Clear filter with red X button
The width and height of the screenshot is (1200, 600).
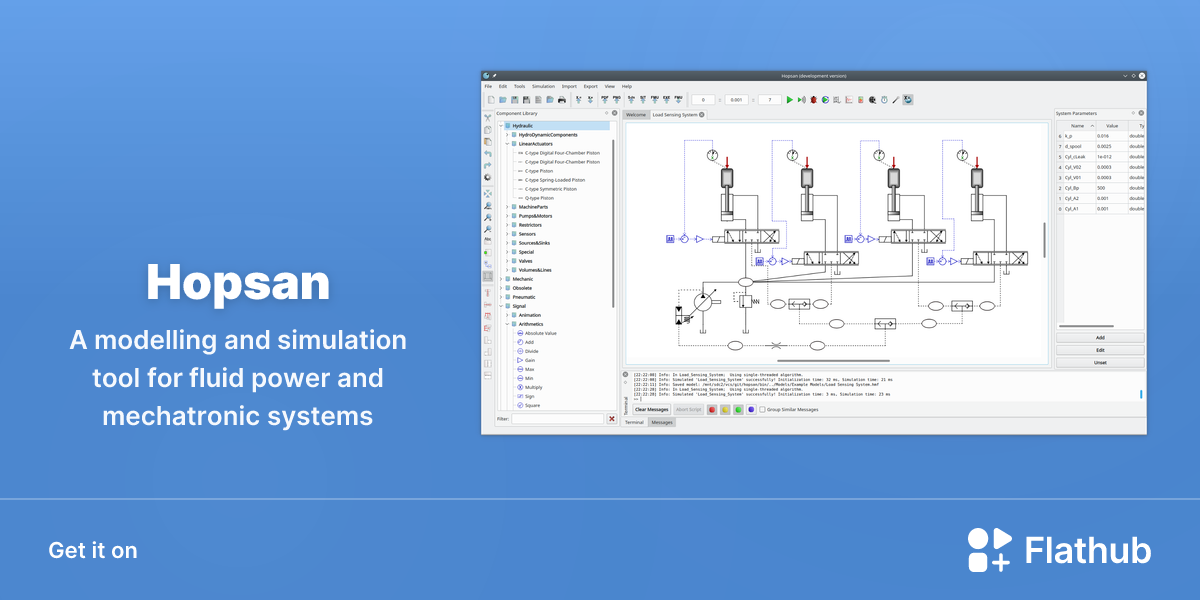pyautogui.click(x=612, y=419)
